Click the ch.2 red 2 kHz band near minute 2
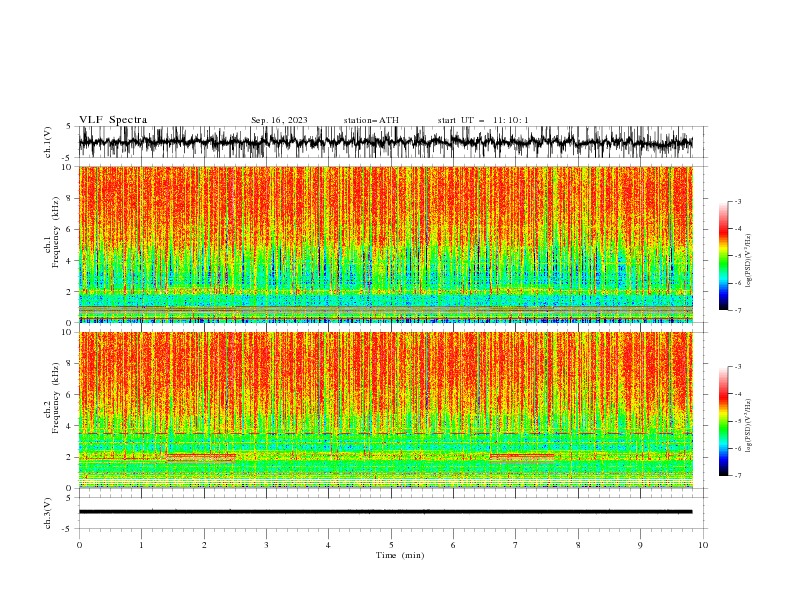This screenshot has width=792, height=612. [201, 456]
